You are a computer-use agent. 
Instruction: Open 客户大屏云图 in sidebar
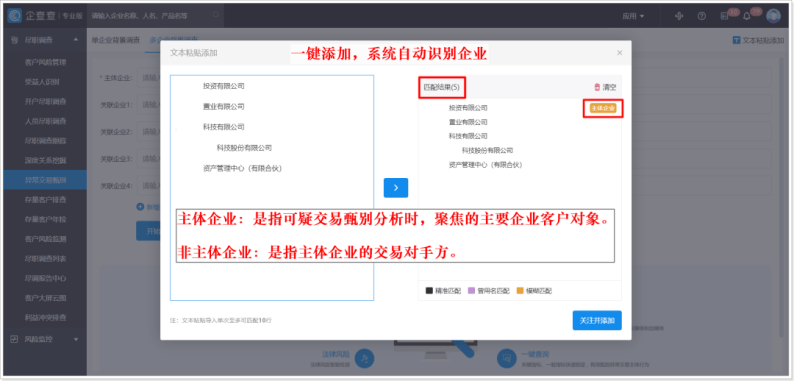[x=46, y=298]
